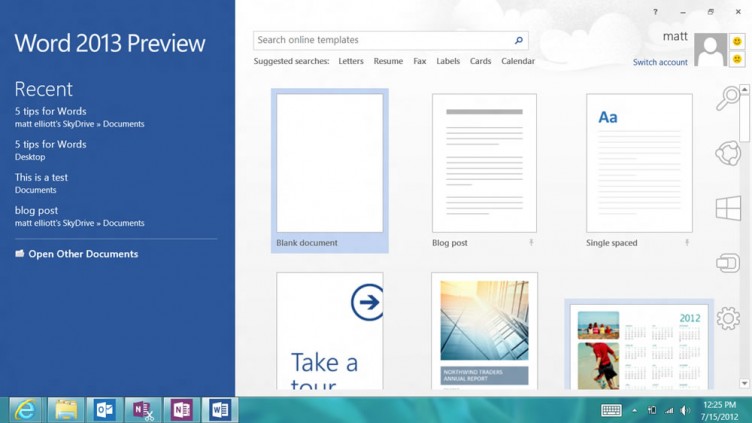The image size is (752, 423).
Task: Open OneNote from taskbar
Action: [181, 410]
